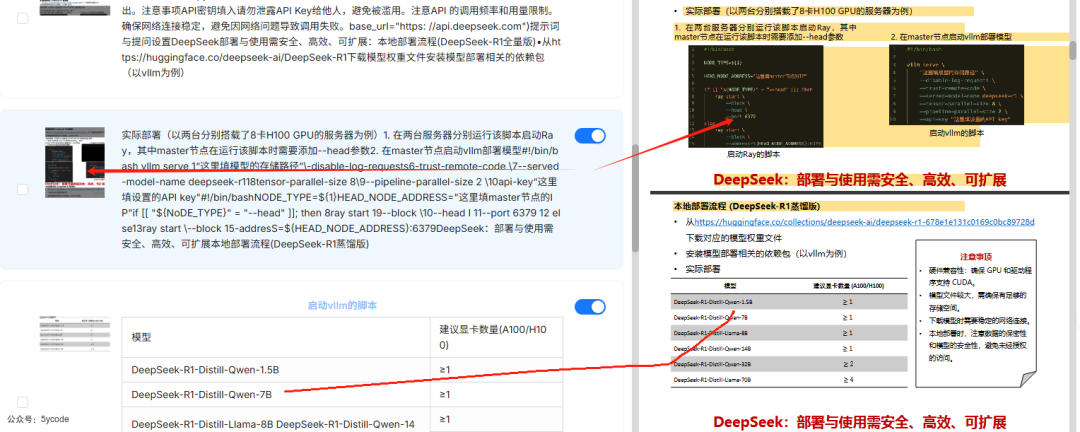Click the 模型 header cell in chunk table
This screenshot has height=432, width=1080.
(x=276, y=338)
